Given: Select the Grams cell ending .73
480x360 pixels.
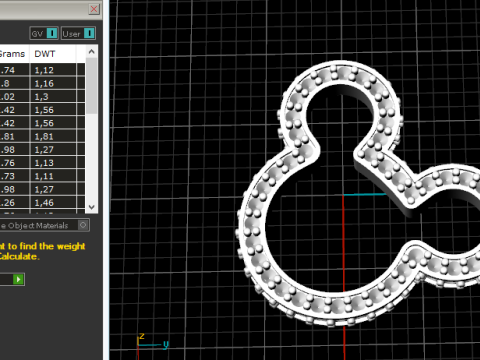Looking at the screenshot, I should pos(14,176).
